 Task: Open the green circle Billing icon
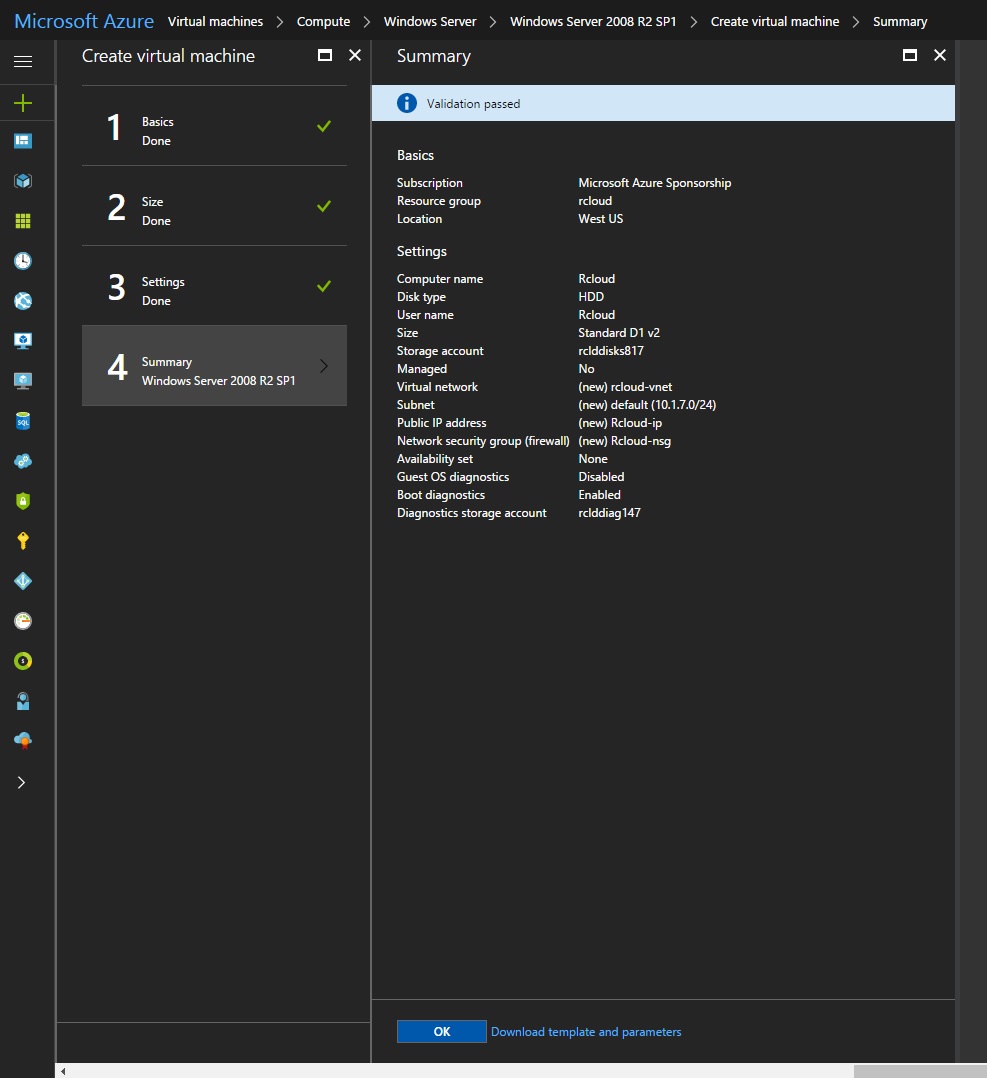tap(22, 661)
